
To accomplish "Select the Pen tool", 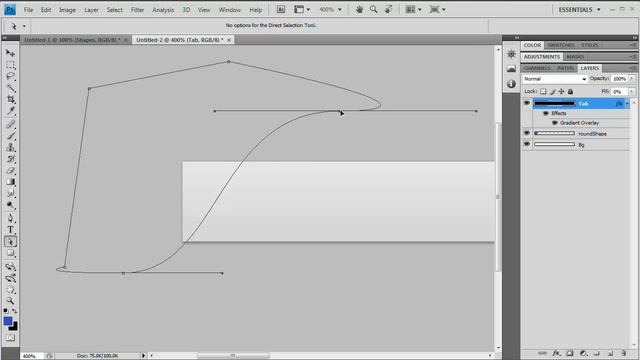I will [10, 218].
